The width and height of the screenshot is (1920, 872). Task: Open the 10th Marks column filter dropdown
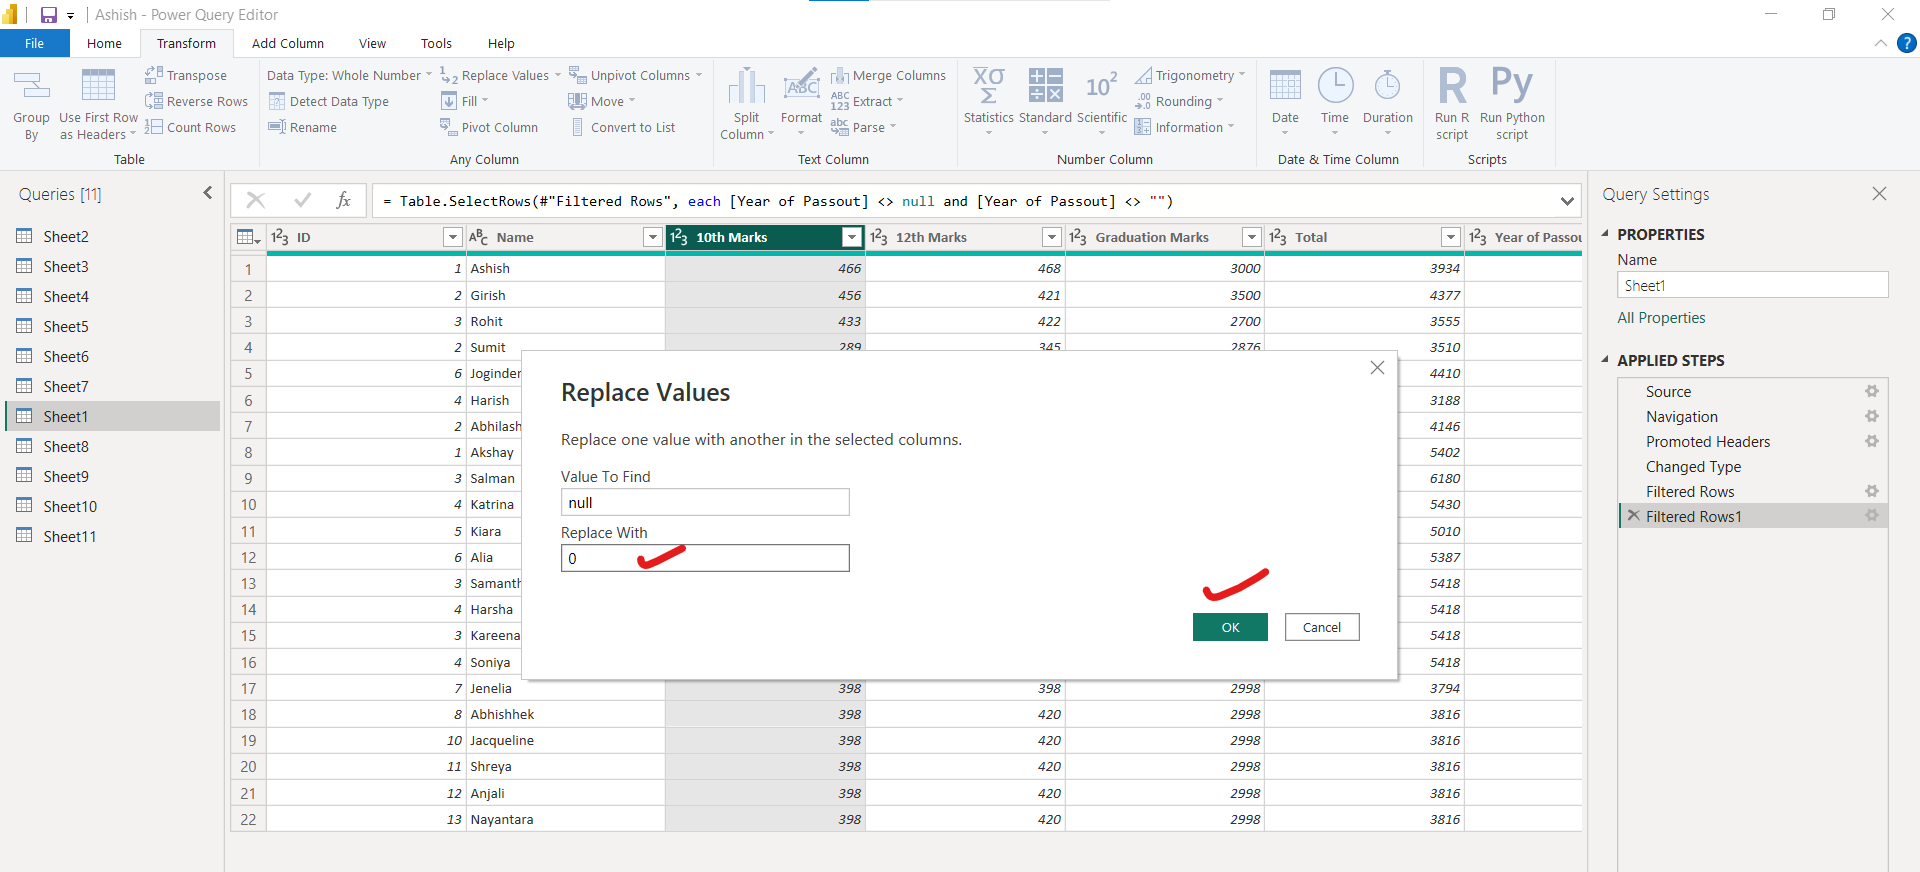(851, 237)
